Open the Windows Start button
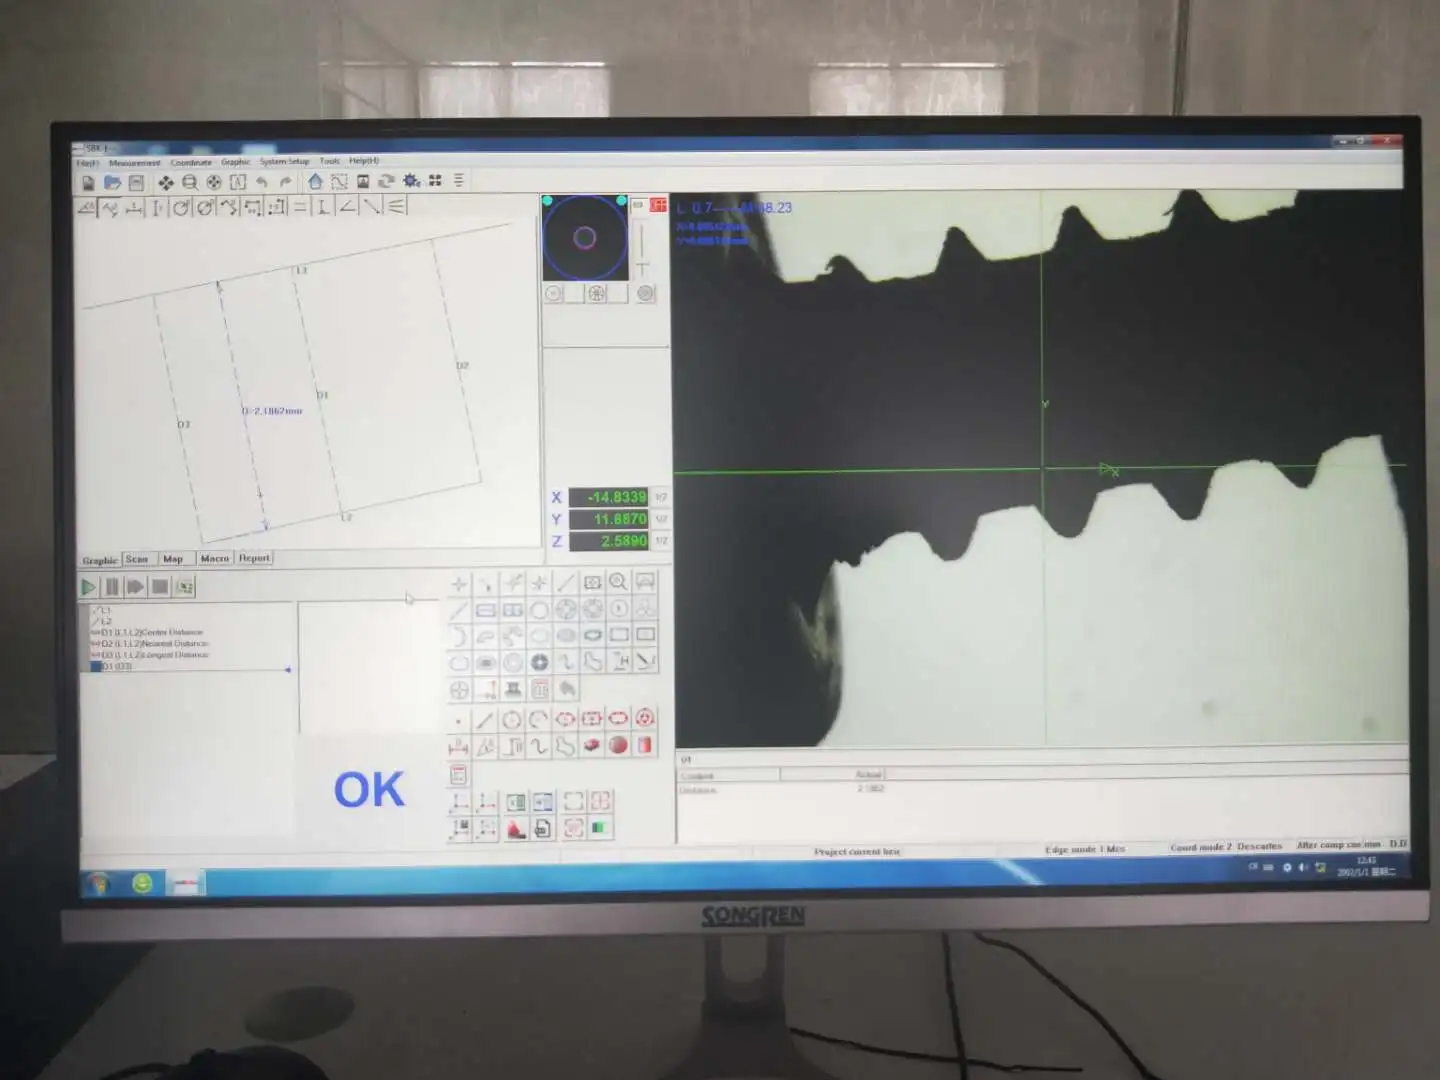Screen dimensions: 1440x1080 [99, 883]
